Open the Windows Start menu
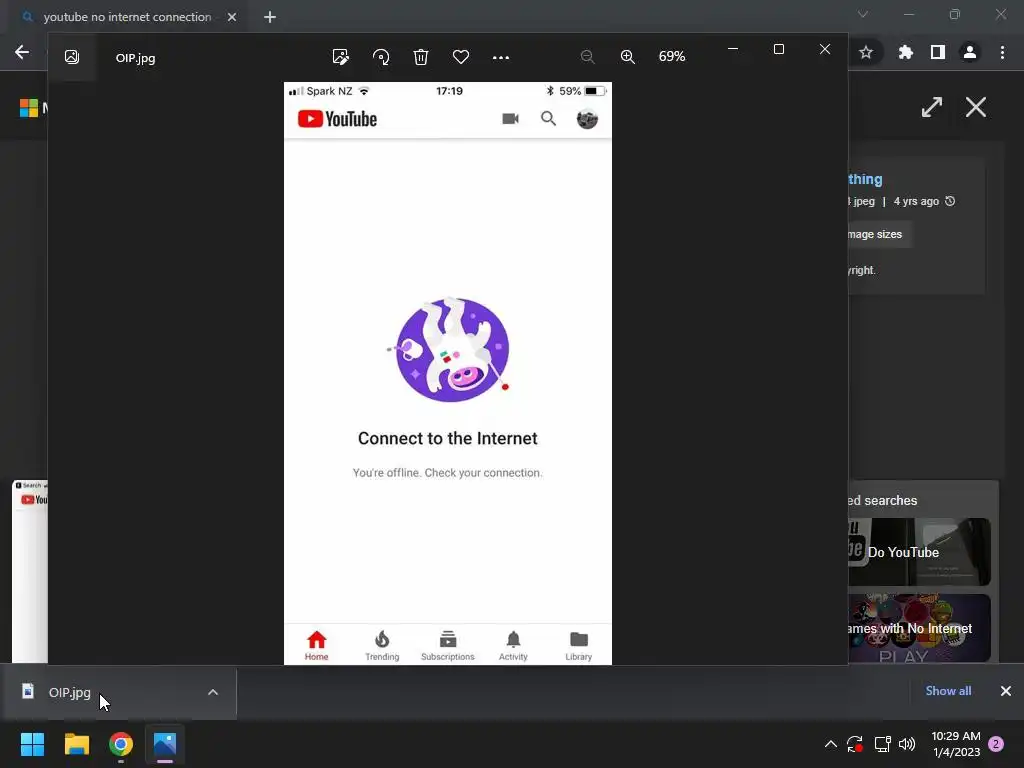The width and height of the screenshot is (1024, 768). pyautogui.click(x=32, y=744)
